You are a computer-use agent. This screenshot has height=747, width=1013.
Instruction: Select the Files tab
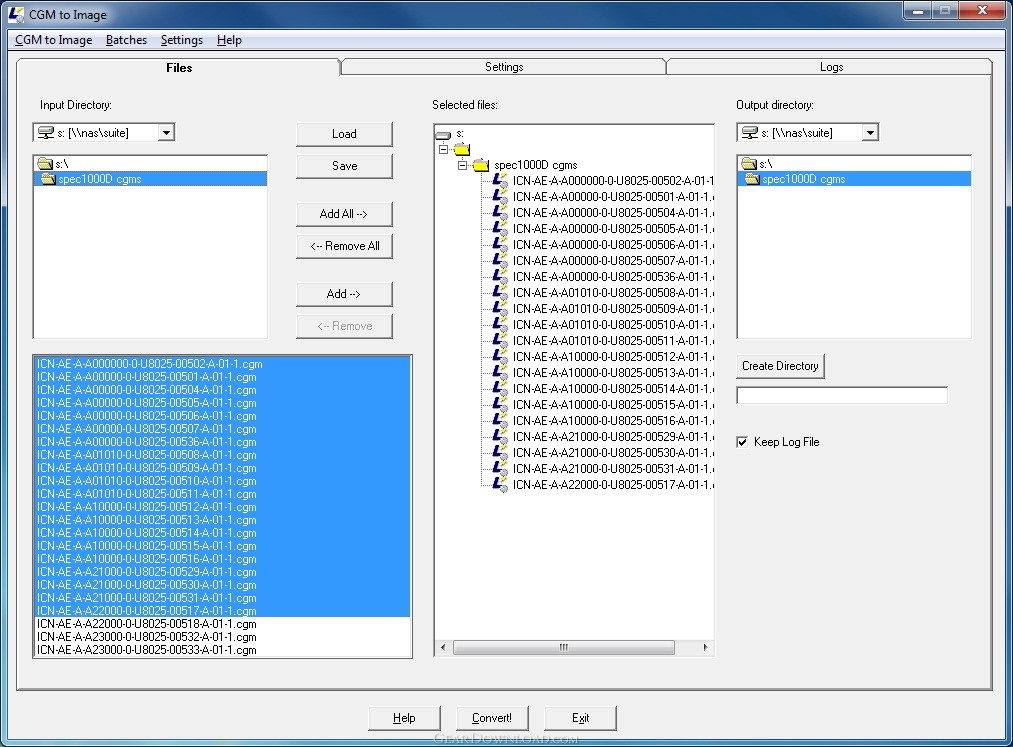coord(179,67)
